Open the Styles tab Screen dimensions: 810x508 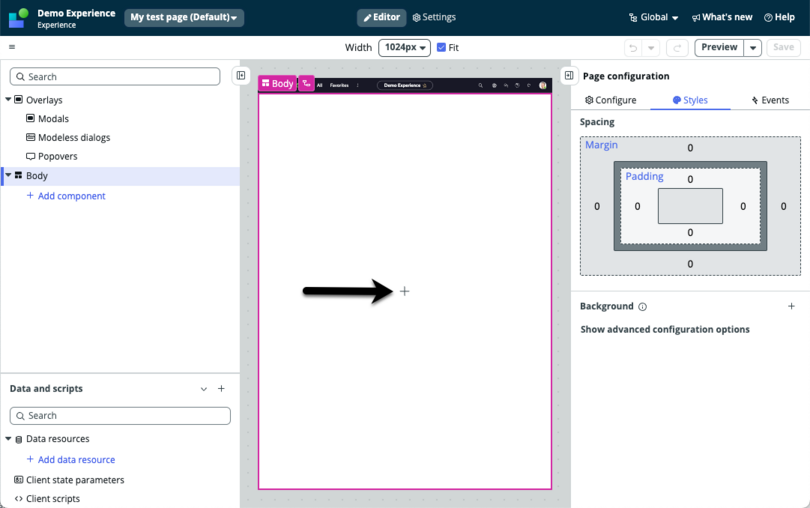click(690, 100)
